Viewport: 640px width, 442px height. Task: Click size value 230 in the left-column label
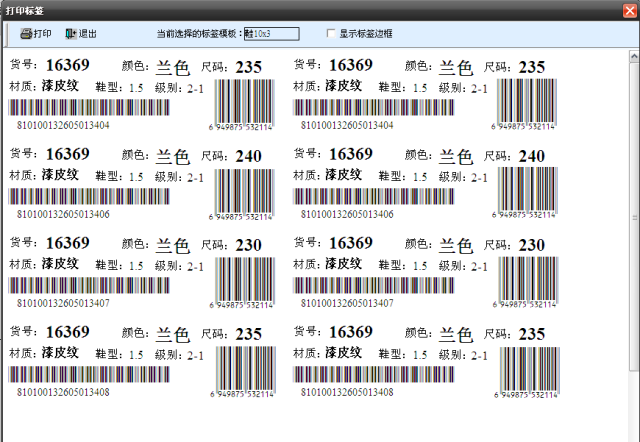pos(248,245)
